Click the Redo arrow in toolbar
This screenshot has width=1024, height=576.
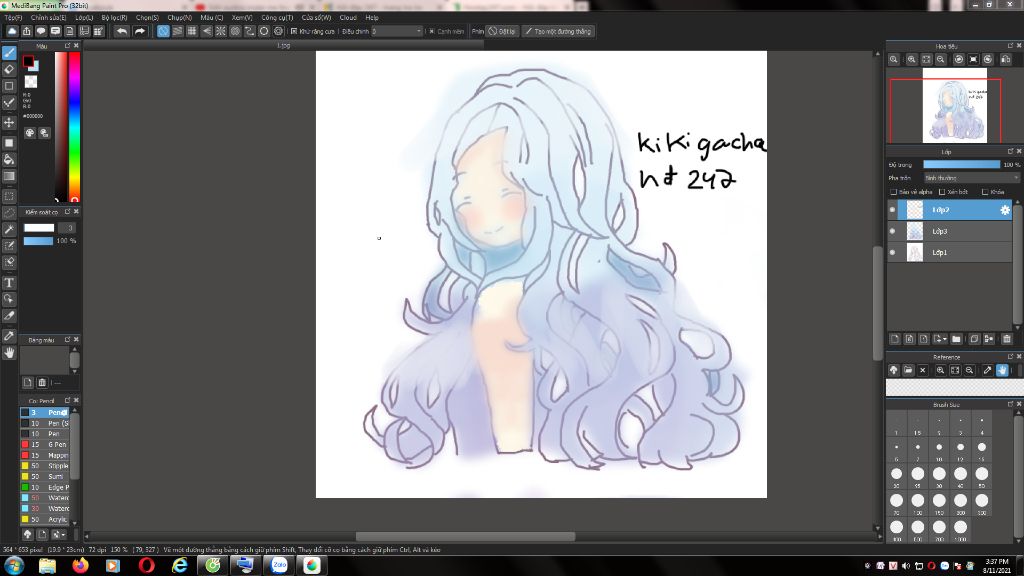point(140,31)
